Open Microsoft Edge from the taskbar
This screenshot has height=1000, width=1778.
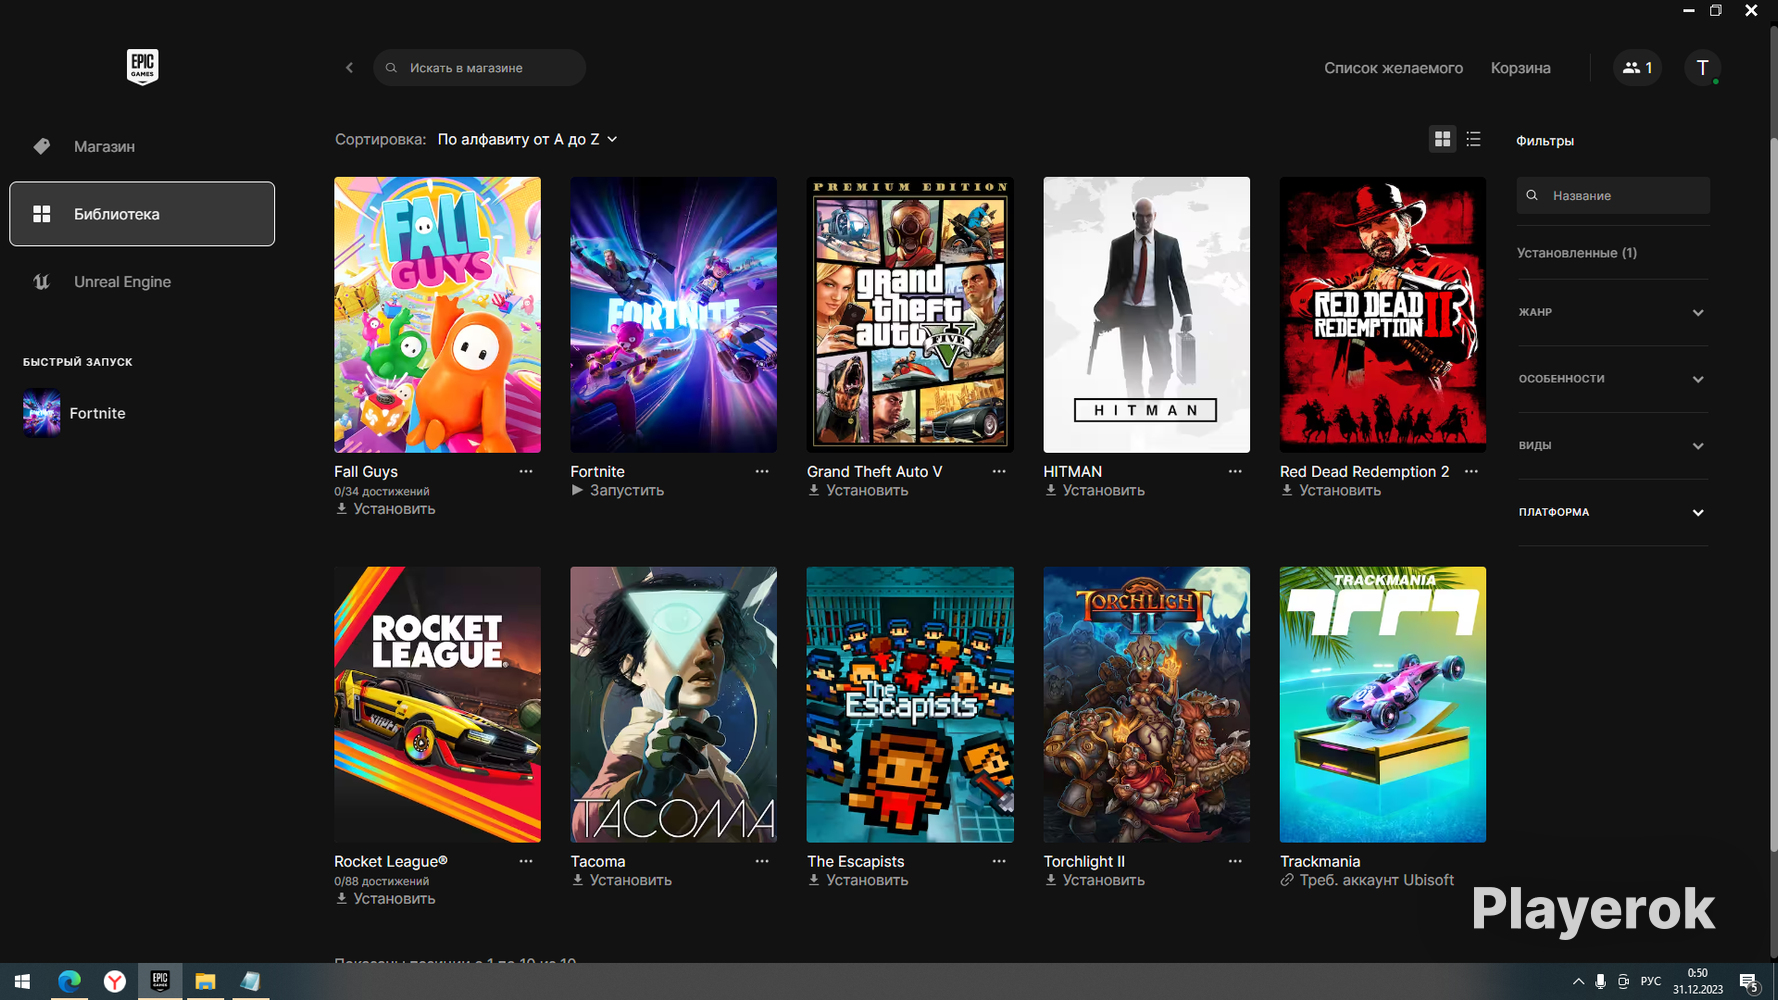[69, 982]
